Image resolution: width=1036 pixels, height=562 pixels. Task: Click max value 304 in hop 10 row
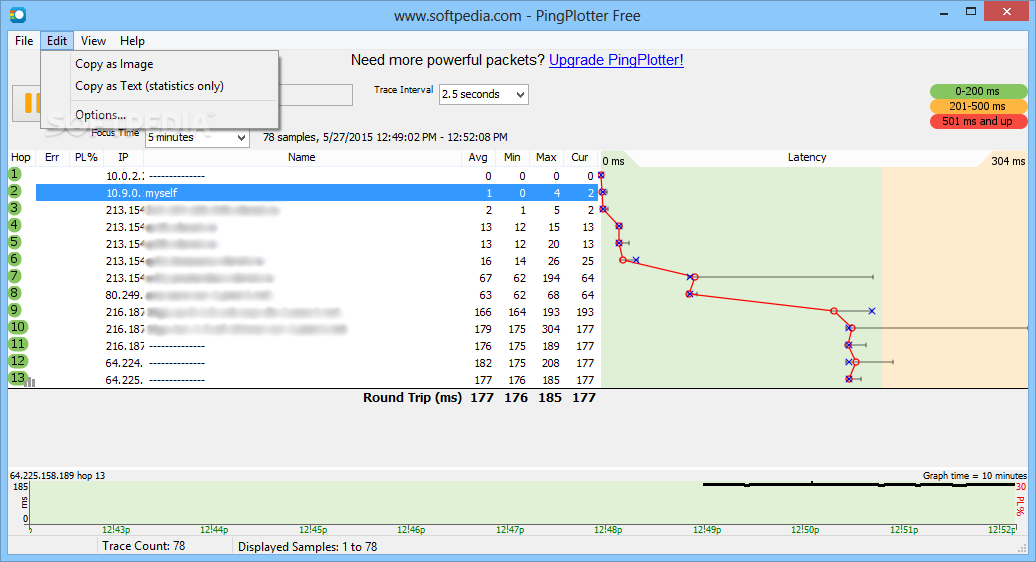click(551, 329)
